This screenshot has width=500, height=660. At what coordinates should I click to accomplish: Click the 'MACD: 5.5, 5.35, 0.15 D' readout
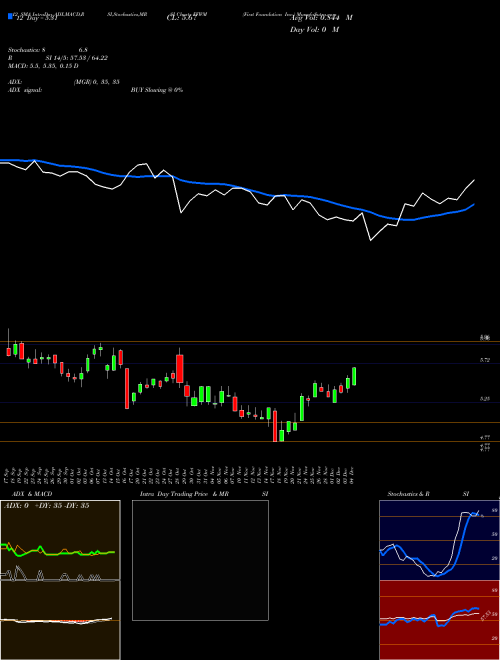click(43, 66)
